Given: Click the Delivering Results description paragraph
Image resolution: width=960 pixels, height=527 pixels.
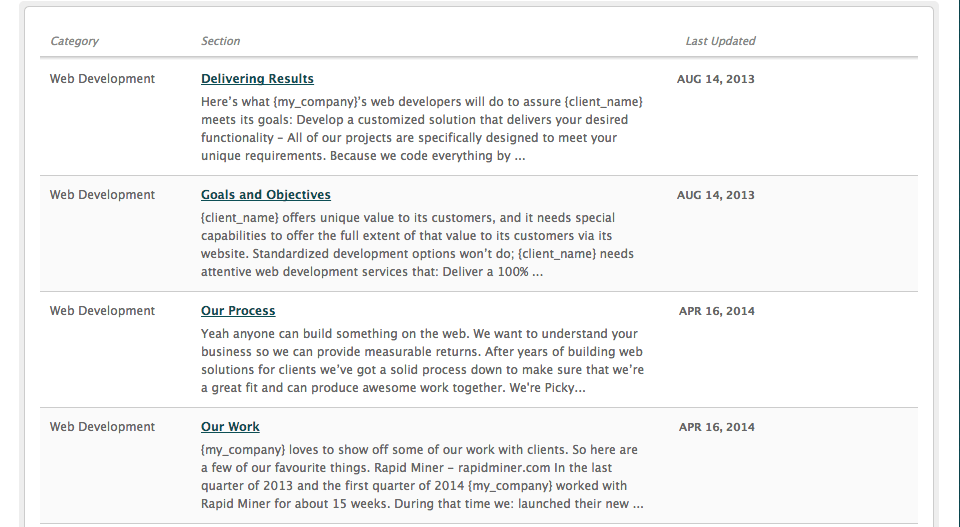Looking at the screenshot, I should [420, 129].
